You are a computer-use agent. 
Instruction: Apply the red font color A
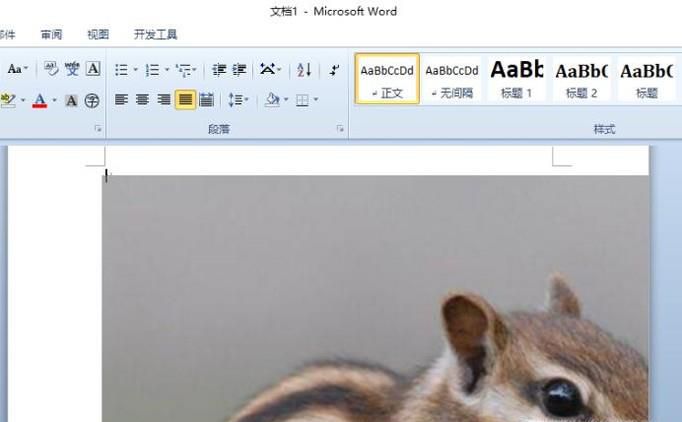coord(40,100)
